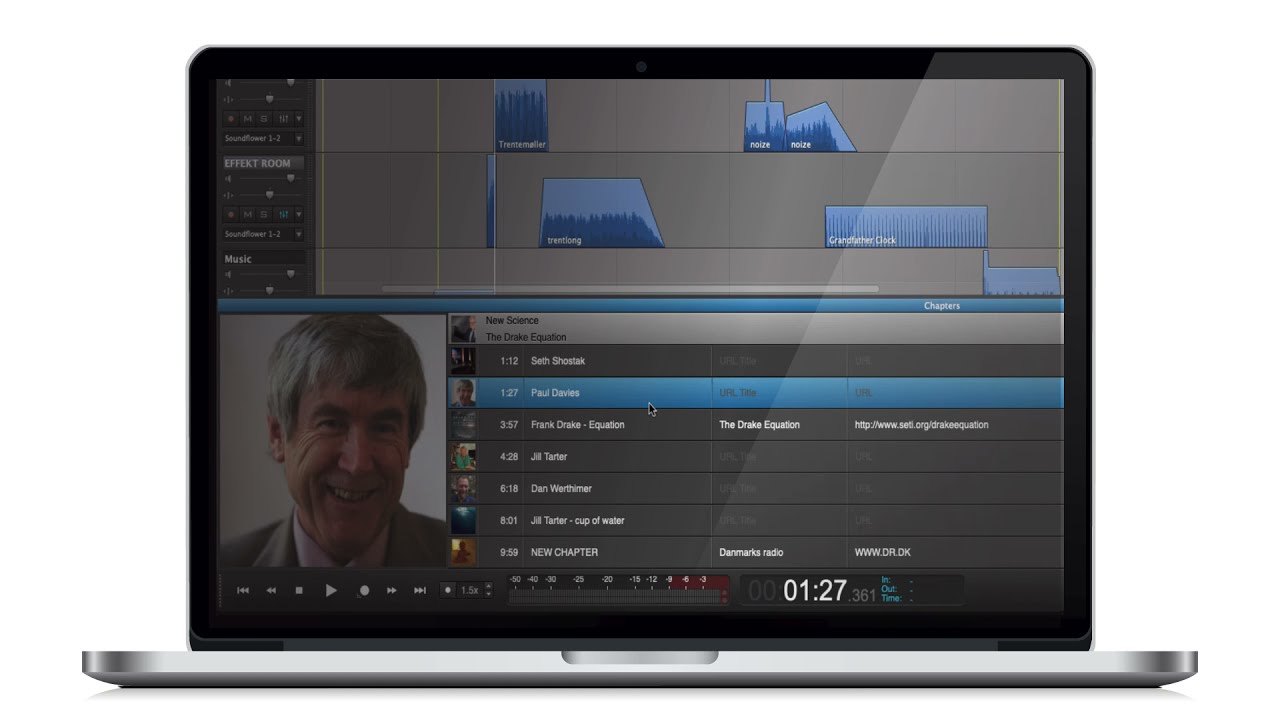Open EFFEKT ROOM's Soundflower 1-2 output dropdown
This screenshot has height=720, width=1280.
(x=264, y=234)
